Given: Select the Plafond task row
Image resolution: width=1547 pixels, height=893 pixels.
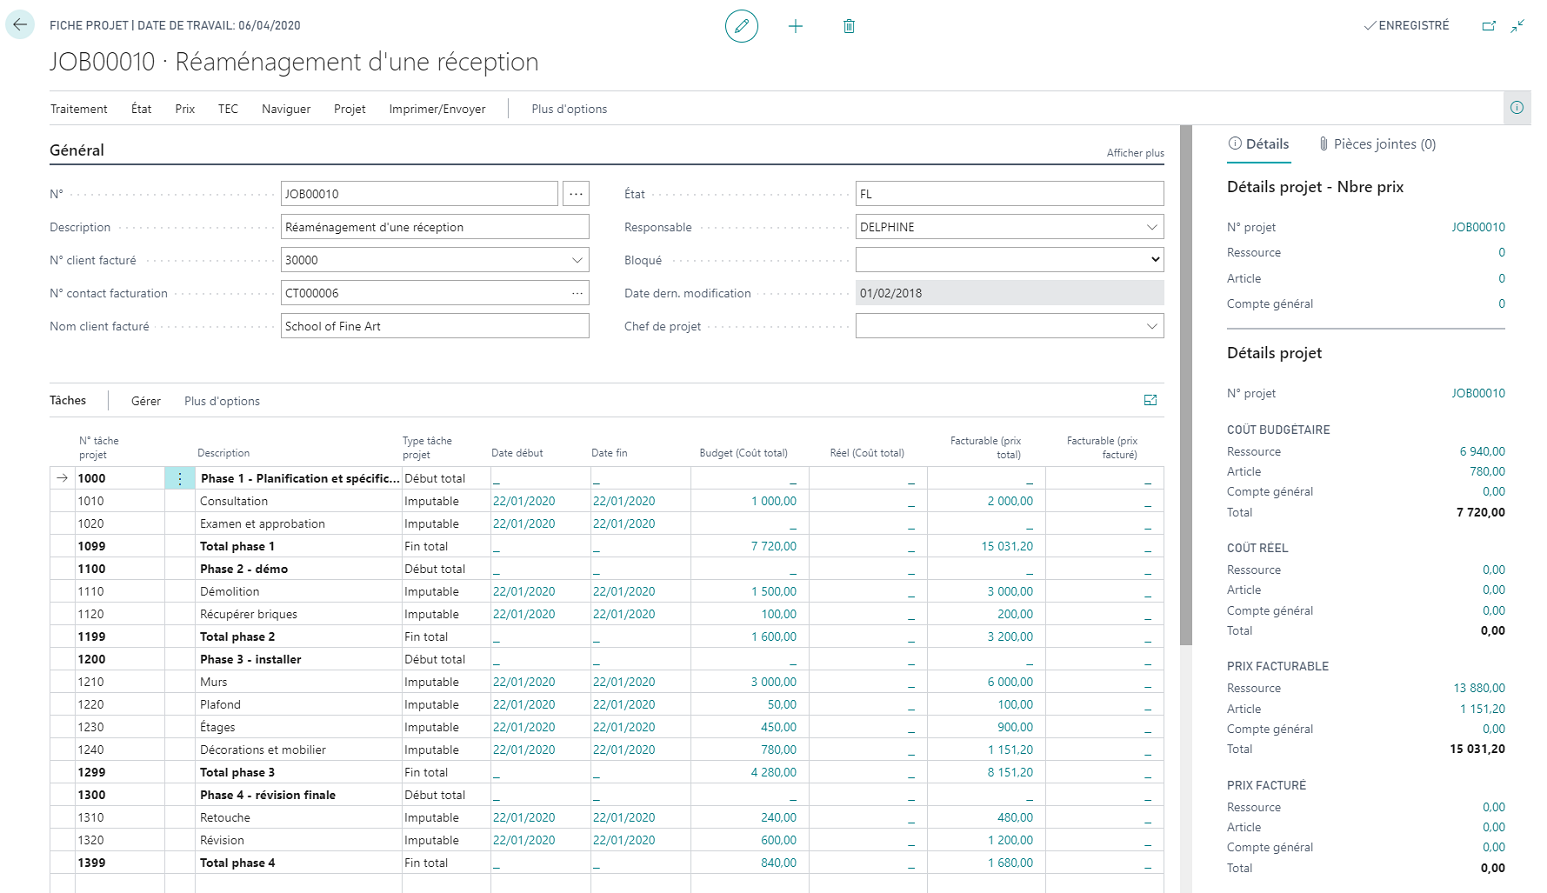Looking at the screenshot, I should pos(607,705).
